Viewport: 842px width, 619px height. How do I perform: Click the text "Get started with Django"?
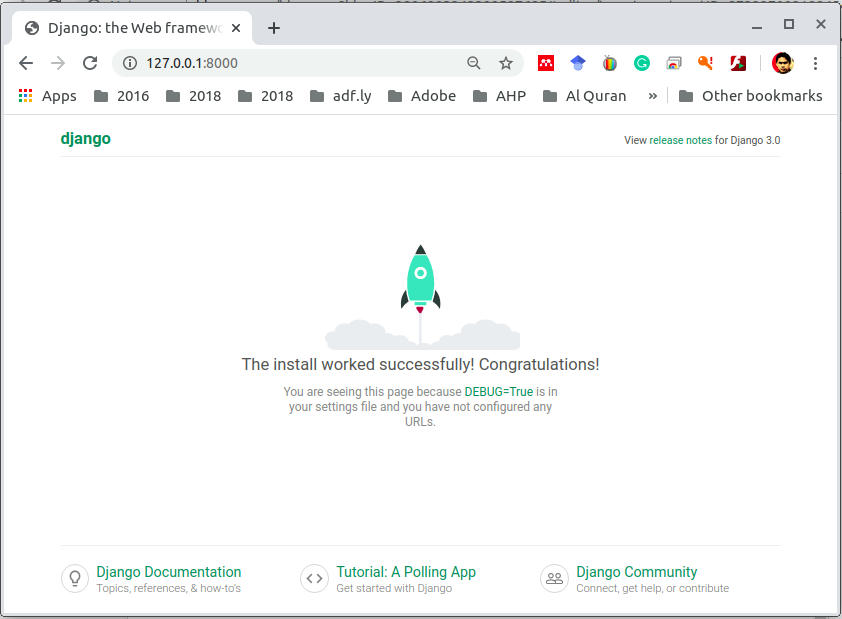(x=394, y=588)
